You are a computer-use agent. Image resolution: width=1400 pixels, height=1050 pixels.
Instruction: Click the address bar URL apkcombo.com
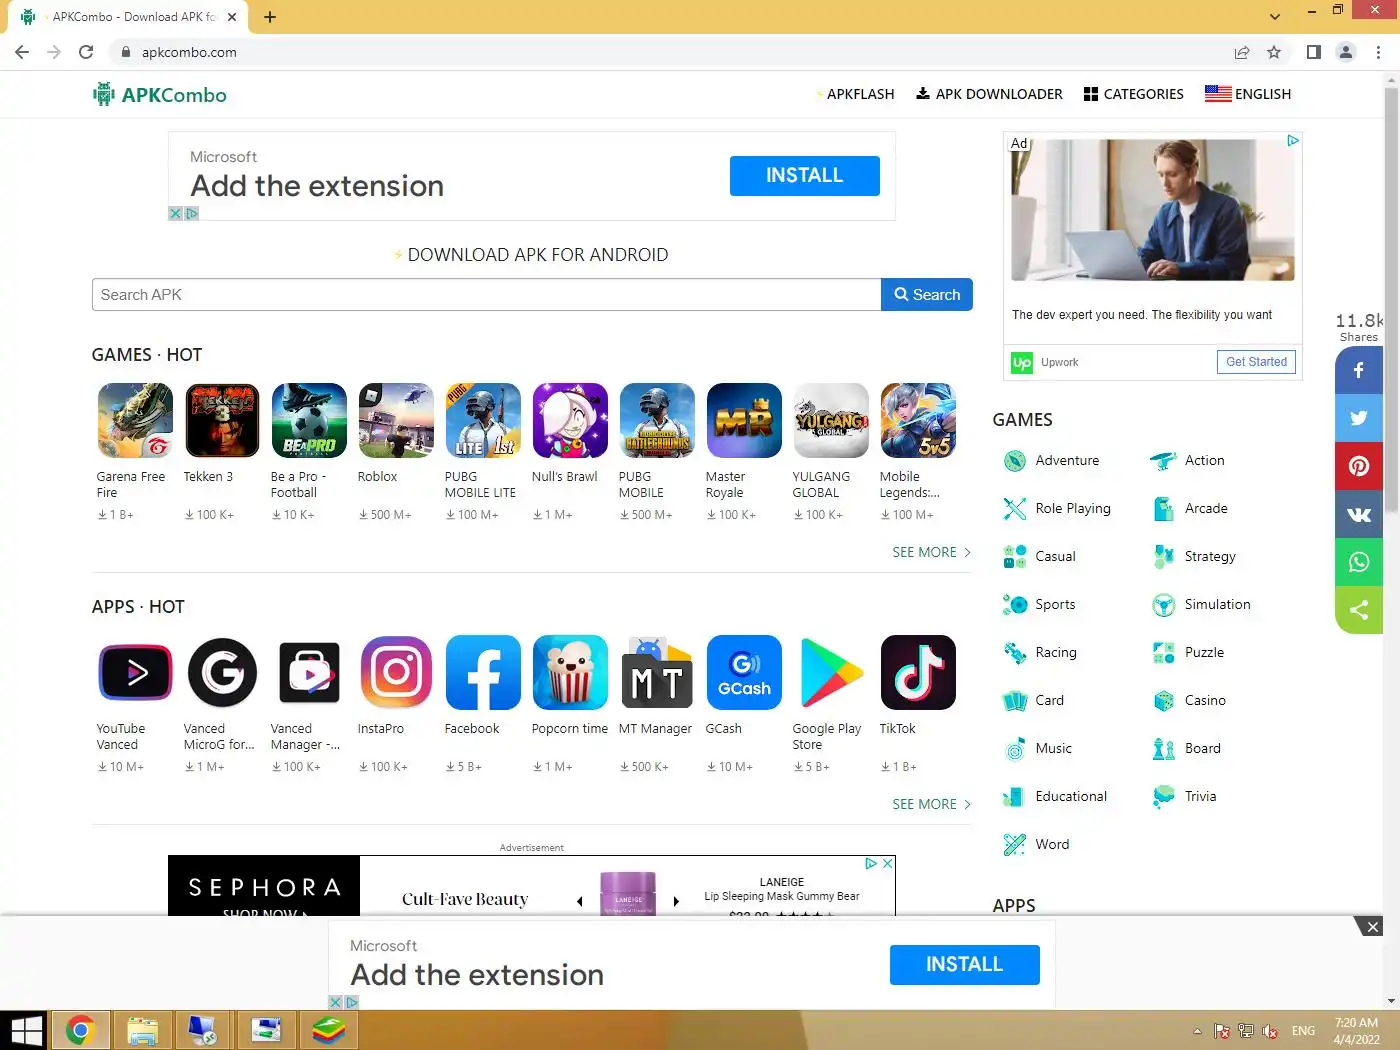point(189,52)
